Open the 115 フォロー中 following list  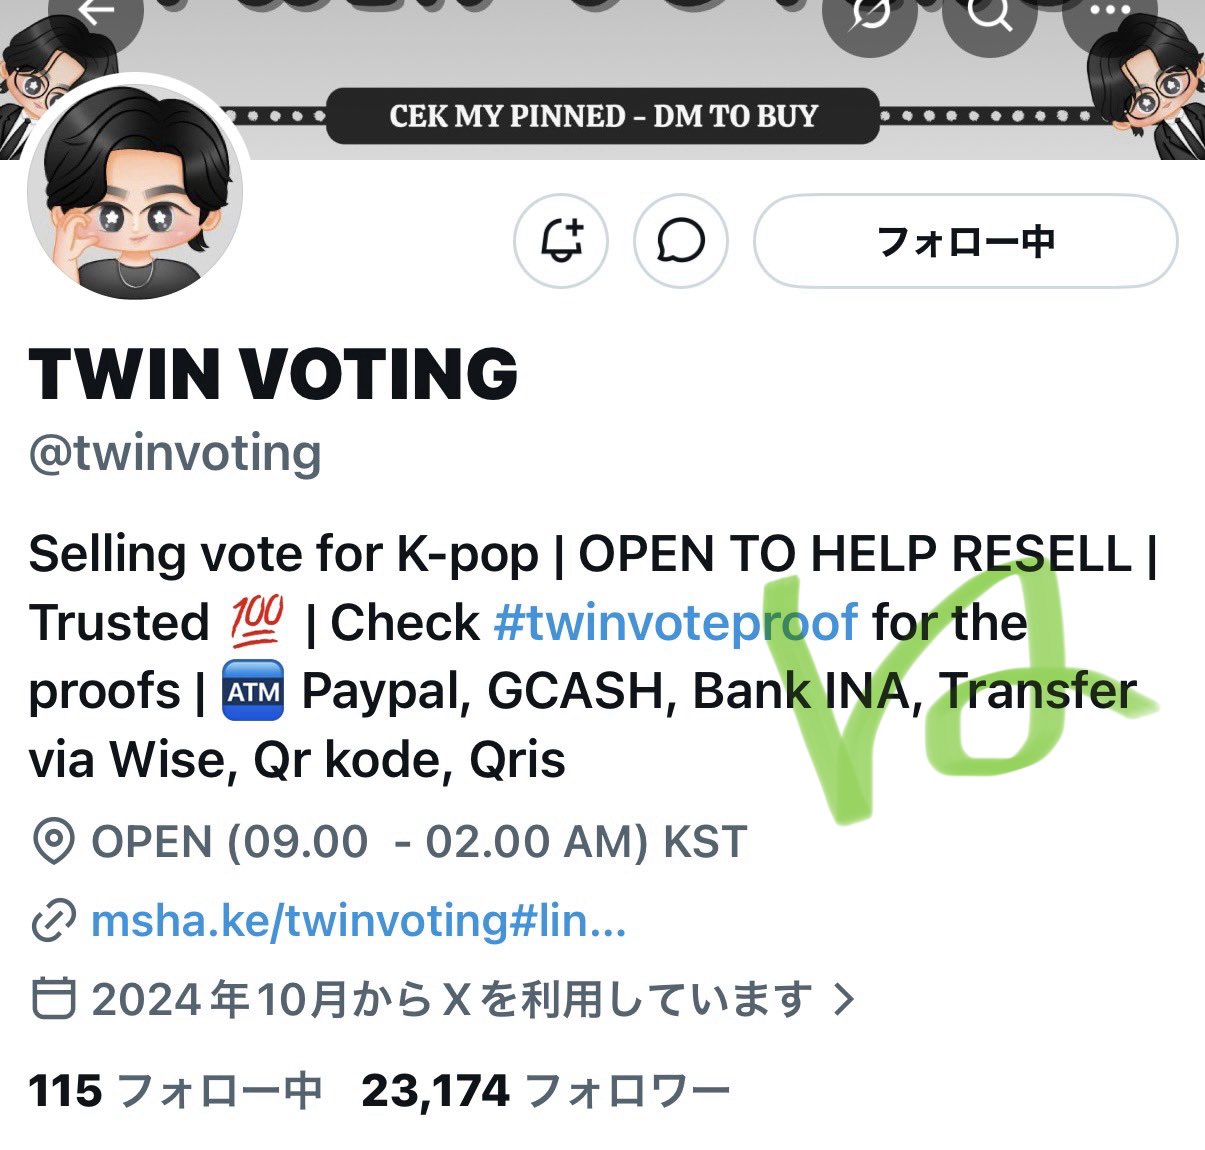point(176,1091)
